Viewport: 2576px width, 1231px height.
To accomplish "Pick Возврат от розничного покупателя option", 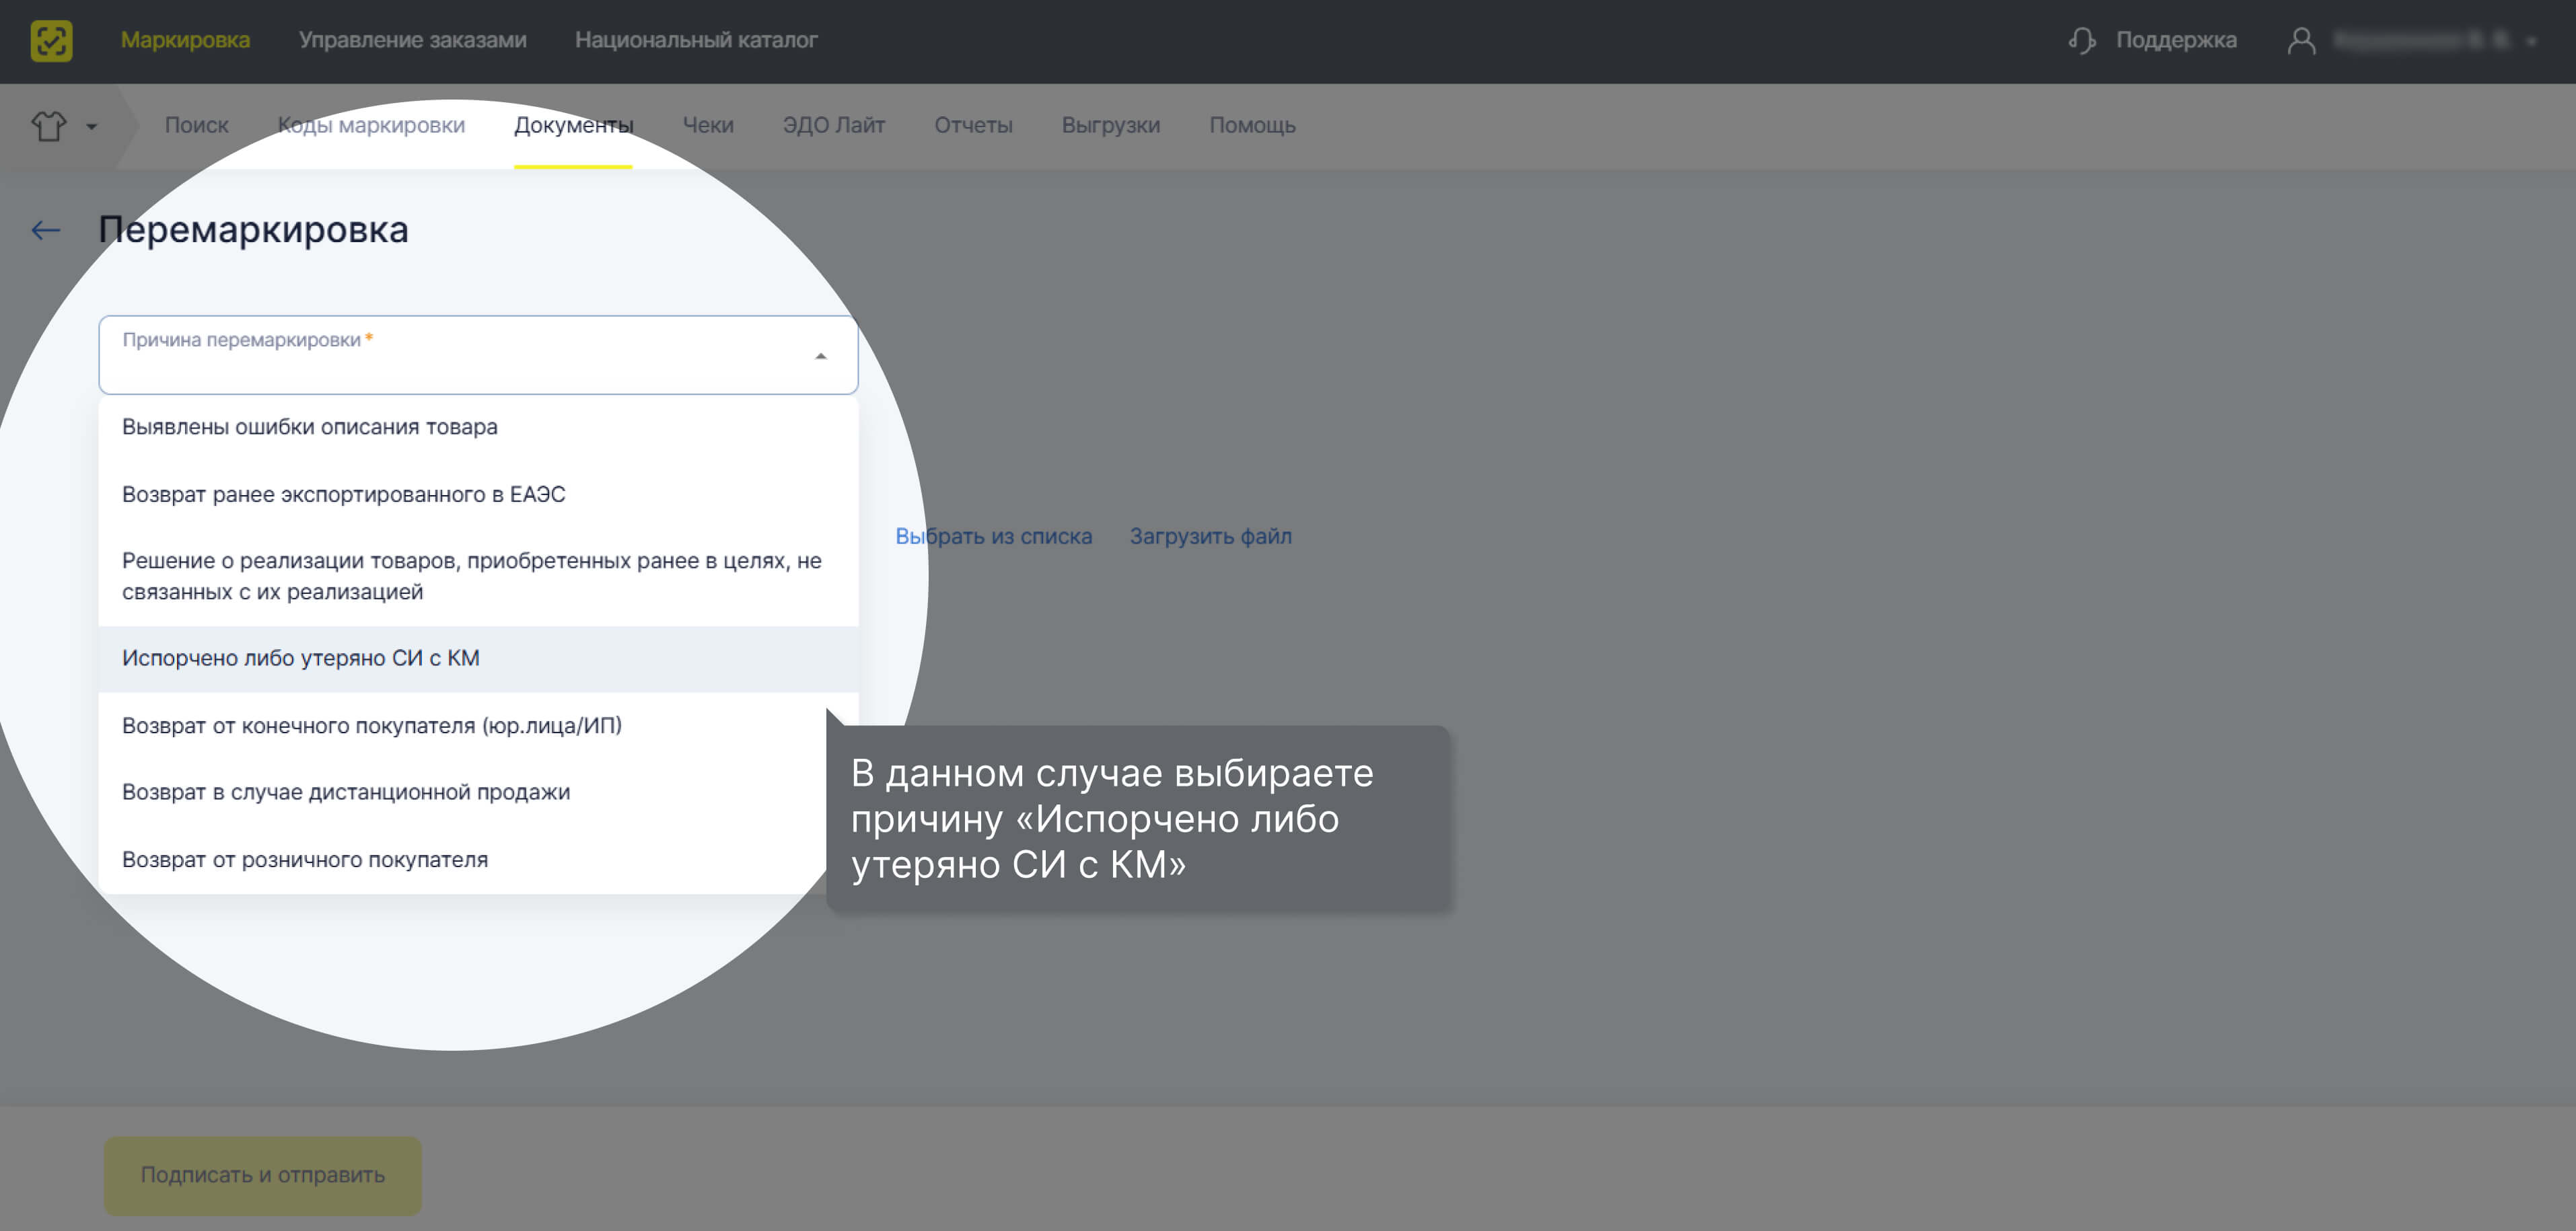I will coord(305,859).
